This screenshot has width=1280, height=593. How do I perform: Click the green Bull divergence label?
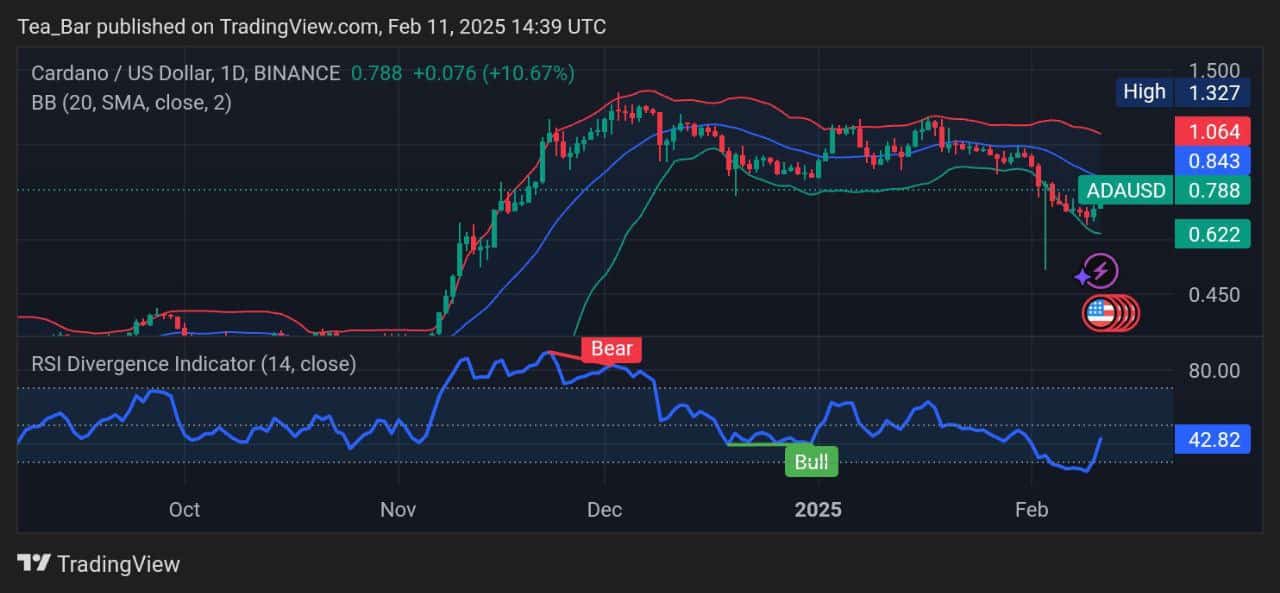(811, 462)
